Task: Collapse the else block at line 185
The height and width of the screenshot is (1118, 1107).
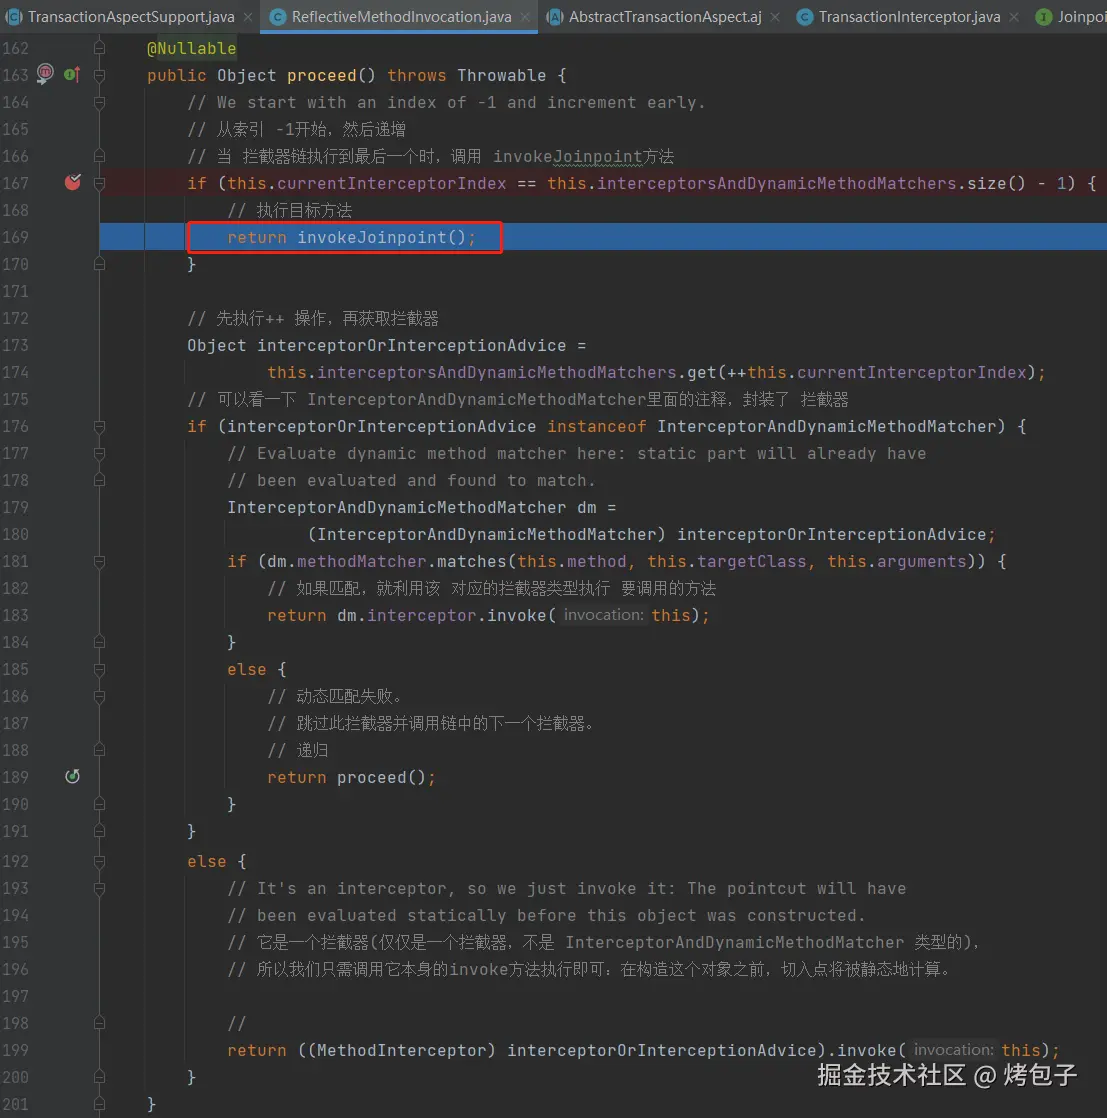Action: pyautogui.click(x=99, y=670)
